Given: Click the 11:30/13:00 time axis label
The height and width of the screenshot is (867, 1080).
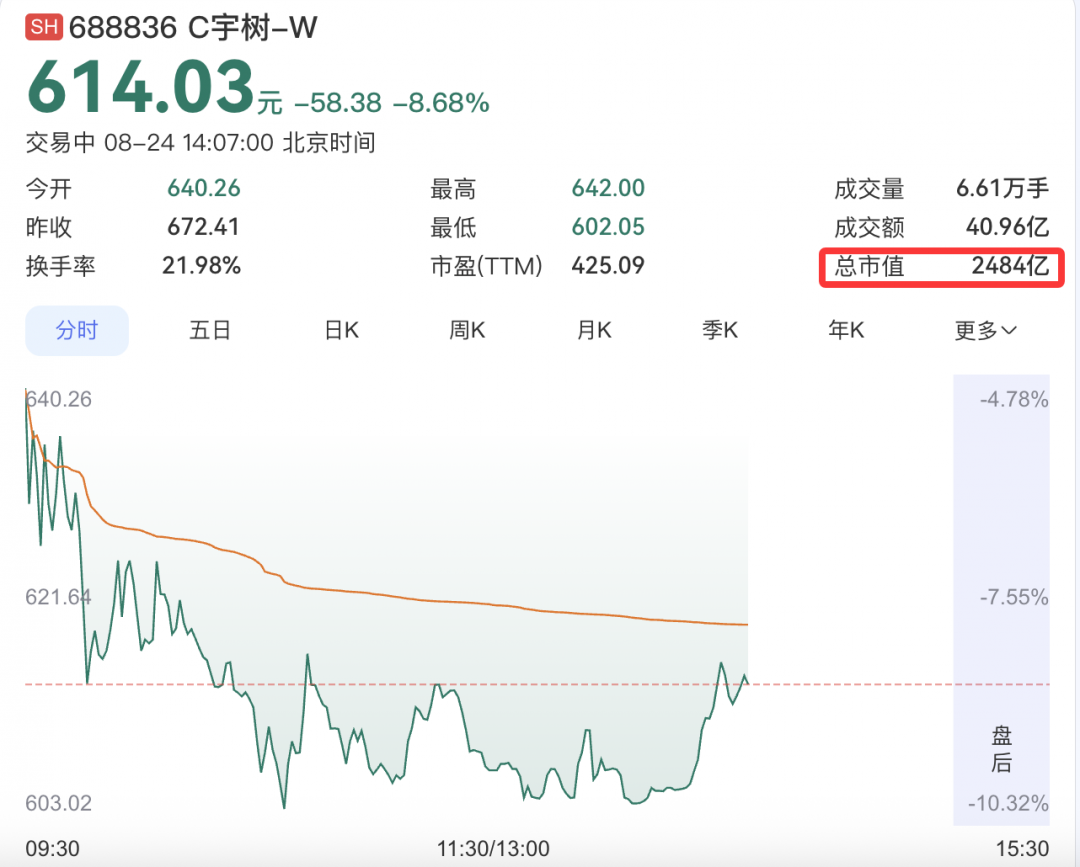Looking at the screenshot, I should pyautogui.click(x=493, y=848).
